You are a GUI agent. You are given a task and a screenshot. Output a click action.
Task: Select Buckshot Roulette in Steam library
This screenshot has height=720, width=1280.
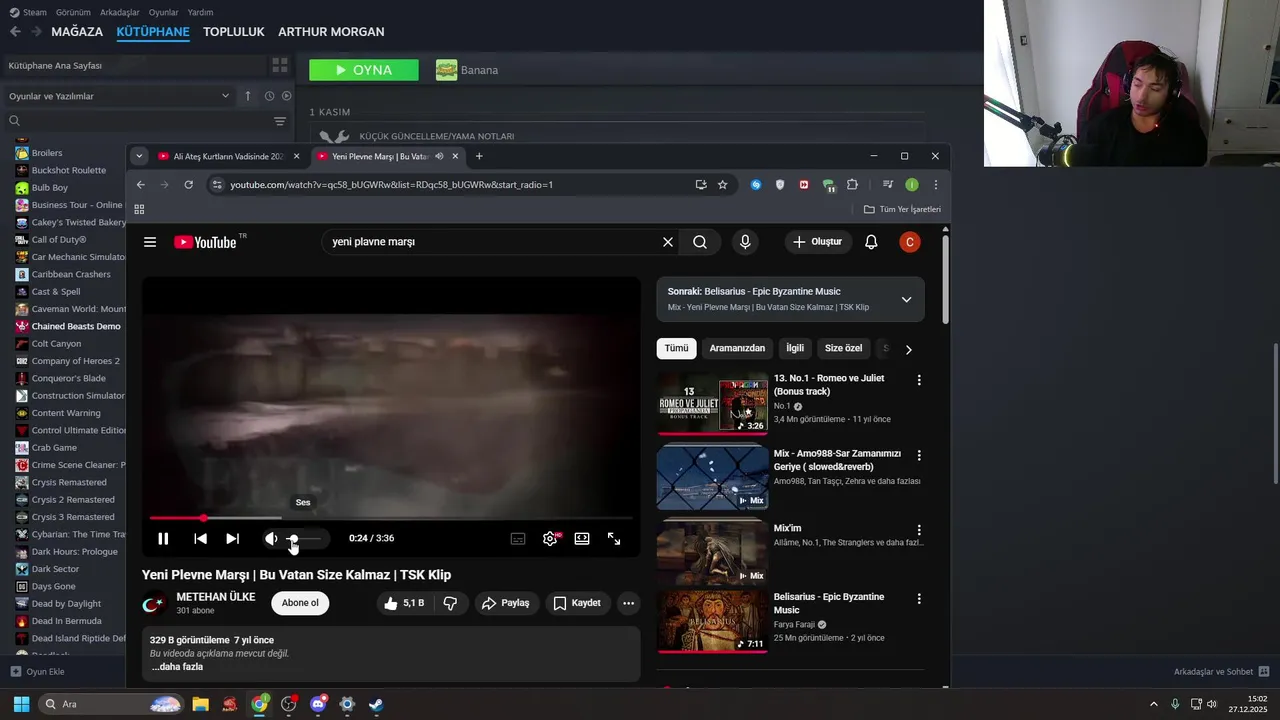[68, 170]
